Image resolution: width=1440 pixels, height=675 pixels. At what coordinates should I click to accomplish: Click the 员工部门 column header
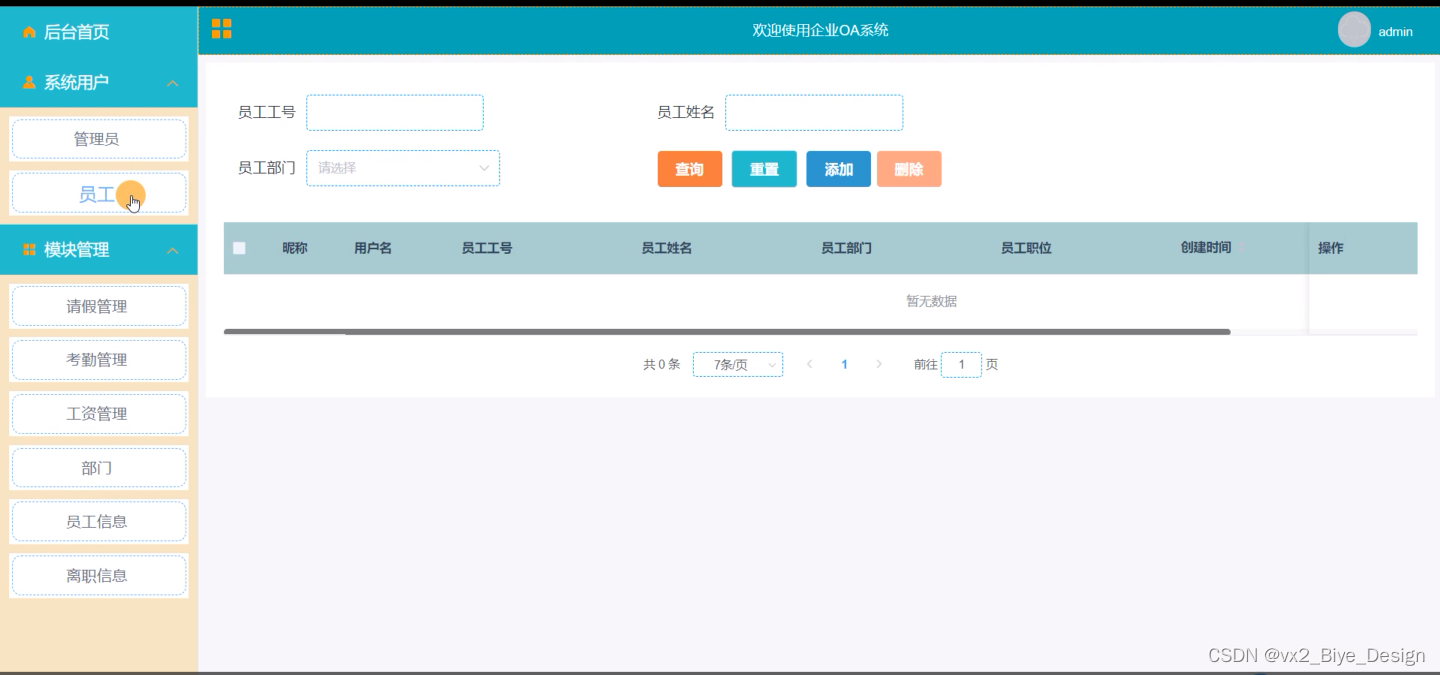tap(847, 248)
